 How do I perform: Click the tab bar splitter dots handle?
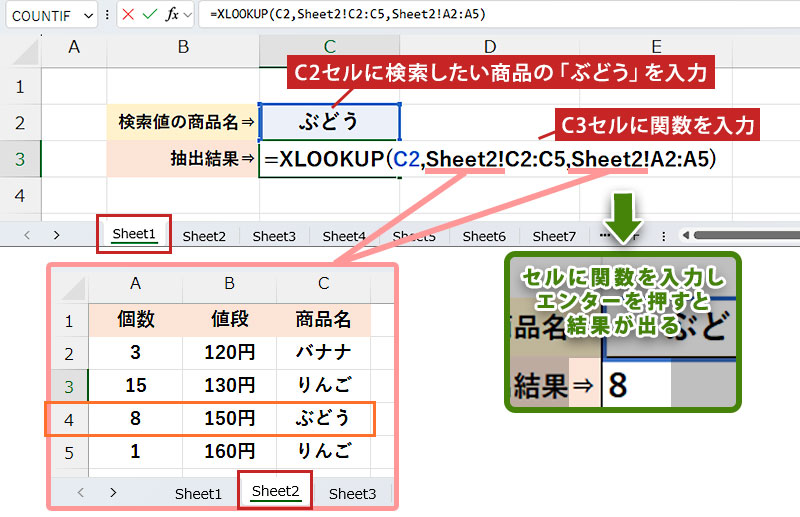pyautogui.click(x=663, y=236)
